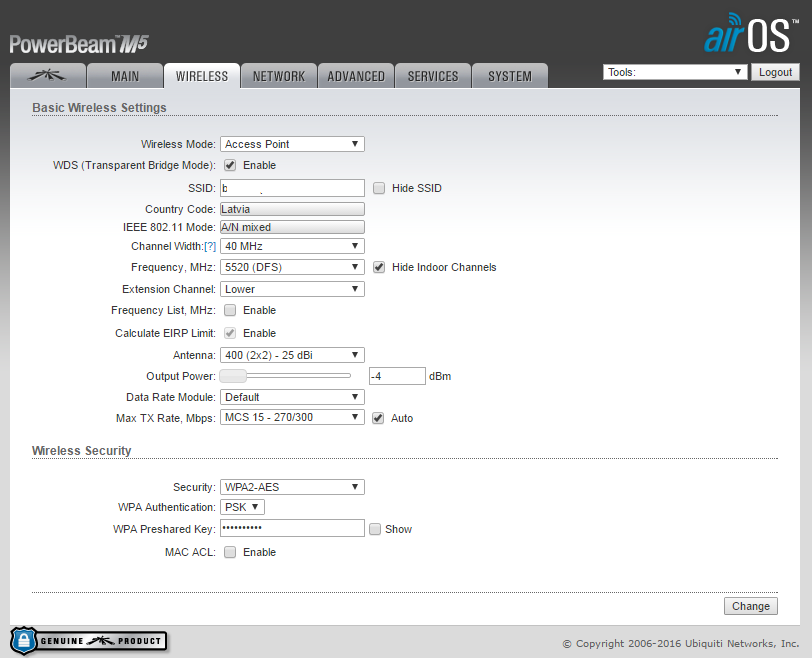This screenshot has width=812, height=658.
Task: Click the Logout button
Action: [x=775, y=72]
